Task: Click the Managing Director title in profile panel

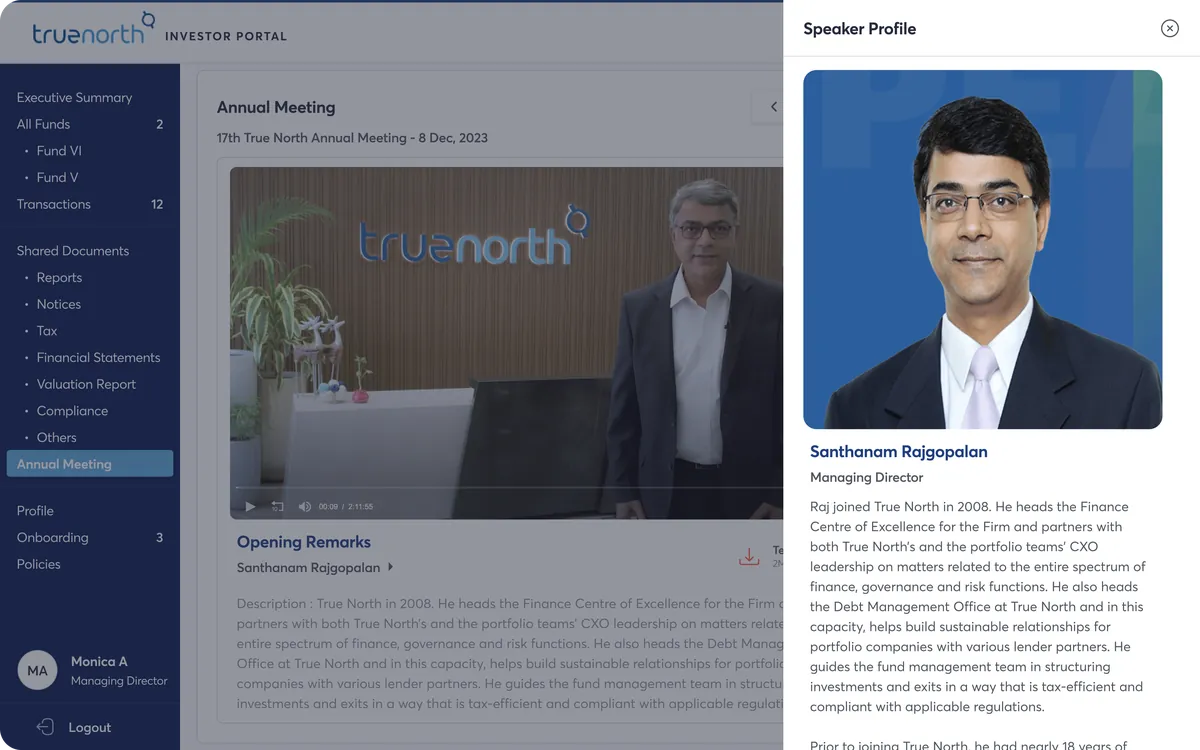Action: pyautogui.click(x=866, y=478)
